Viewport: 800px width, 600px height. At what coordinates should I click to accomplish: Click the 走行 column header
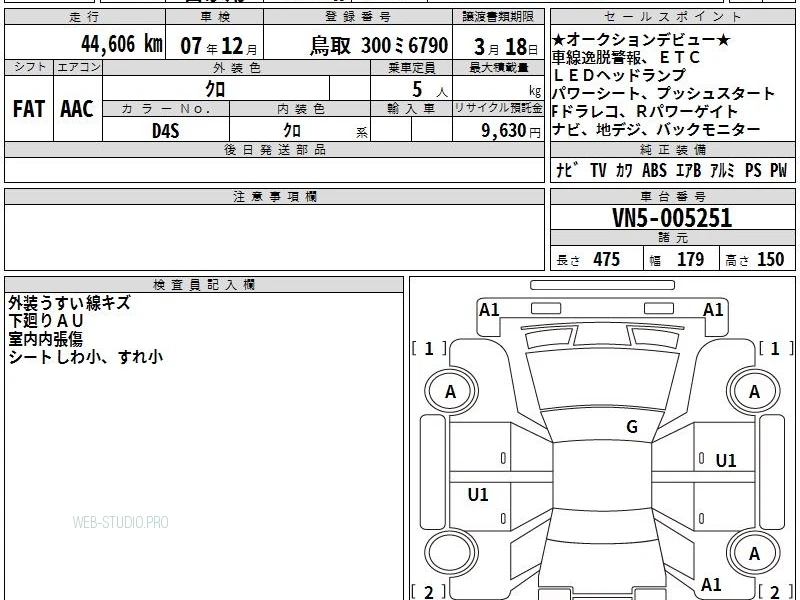[x=85, y=17]
